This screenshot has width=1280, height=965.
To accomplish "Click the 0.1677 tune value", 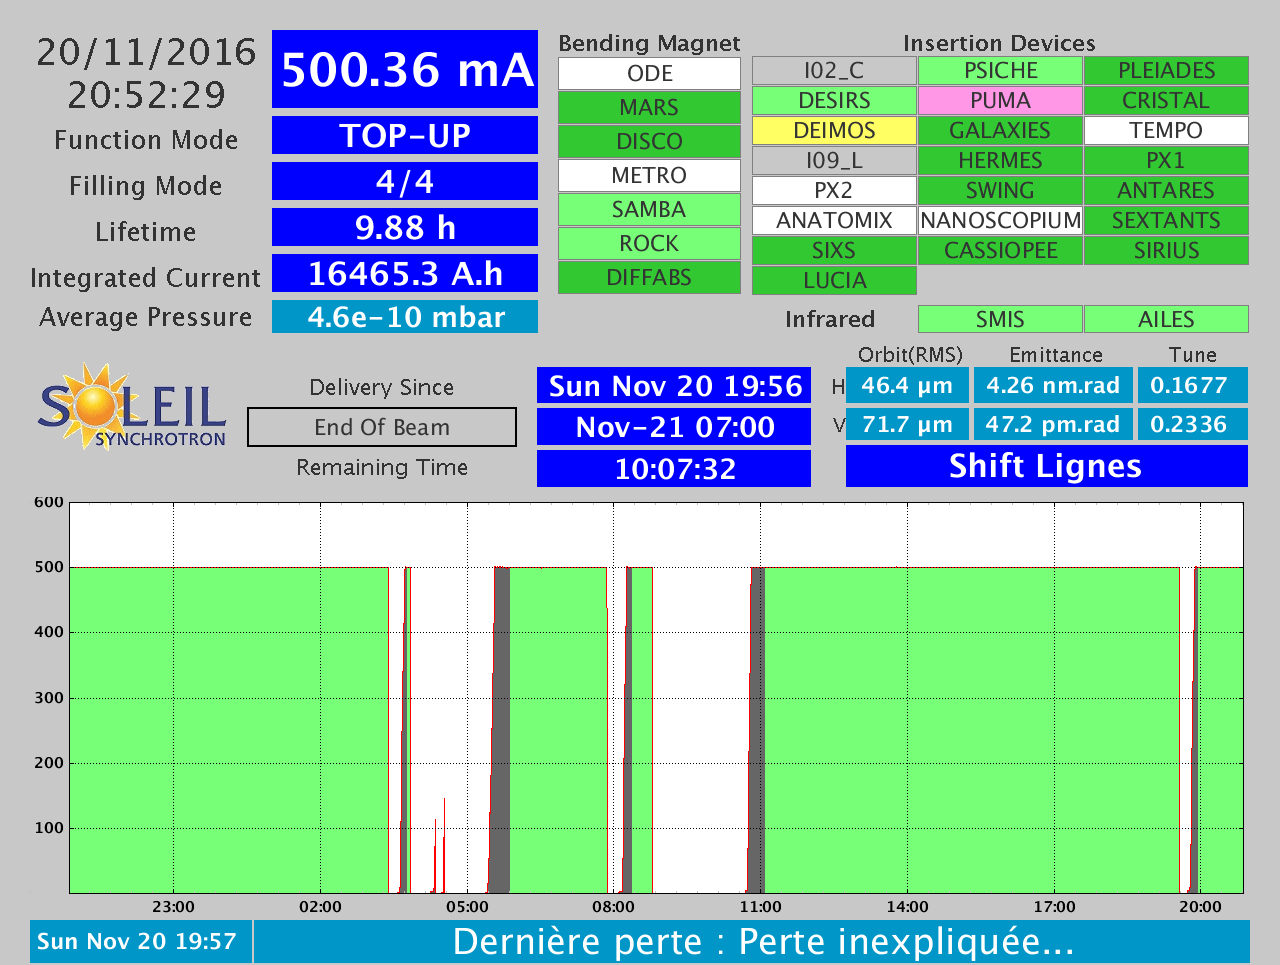I will (x=1193, y=385).
